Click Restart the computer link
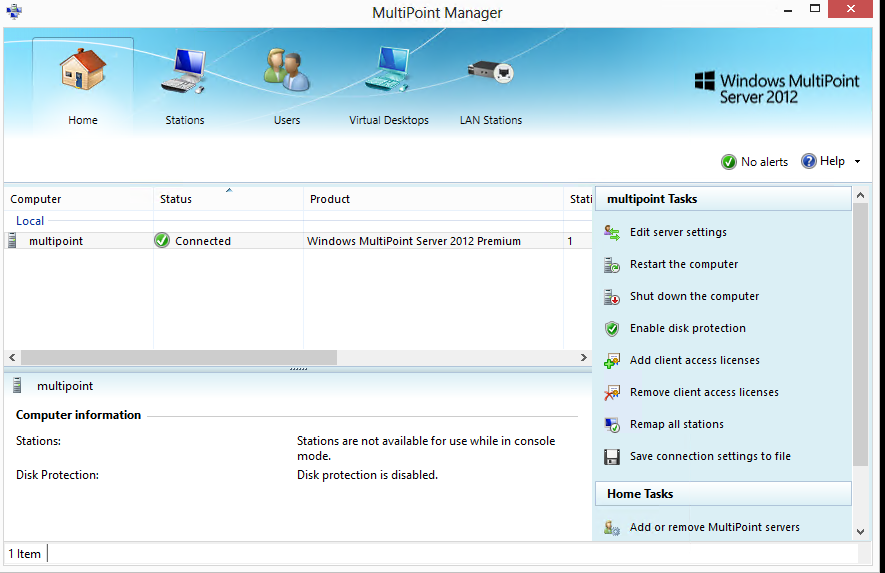The image size is (885, 573). tap(684, 264)
